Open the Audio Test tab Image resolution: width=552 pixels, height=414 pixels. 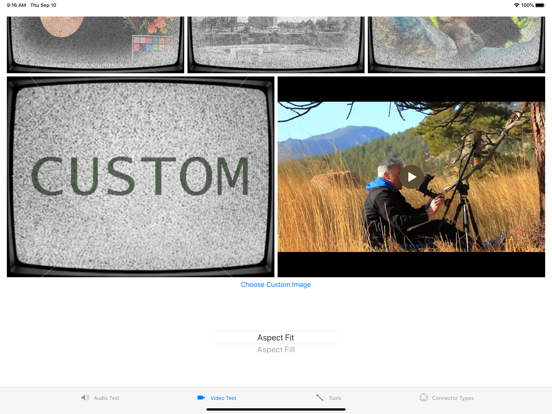click(100, 398)
